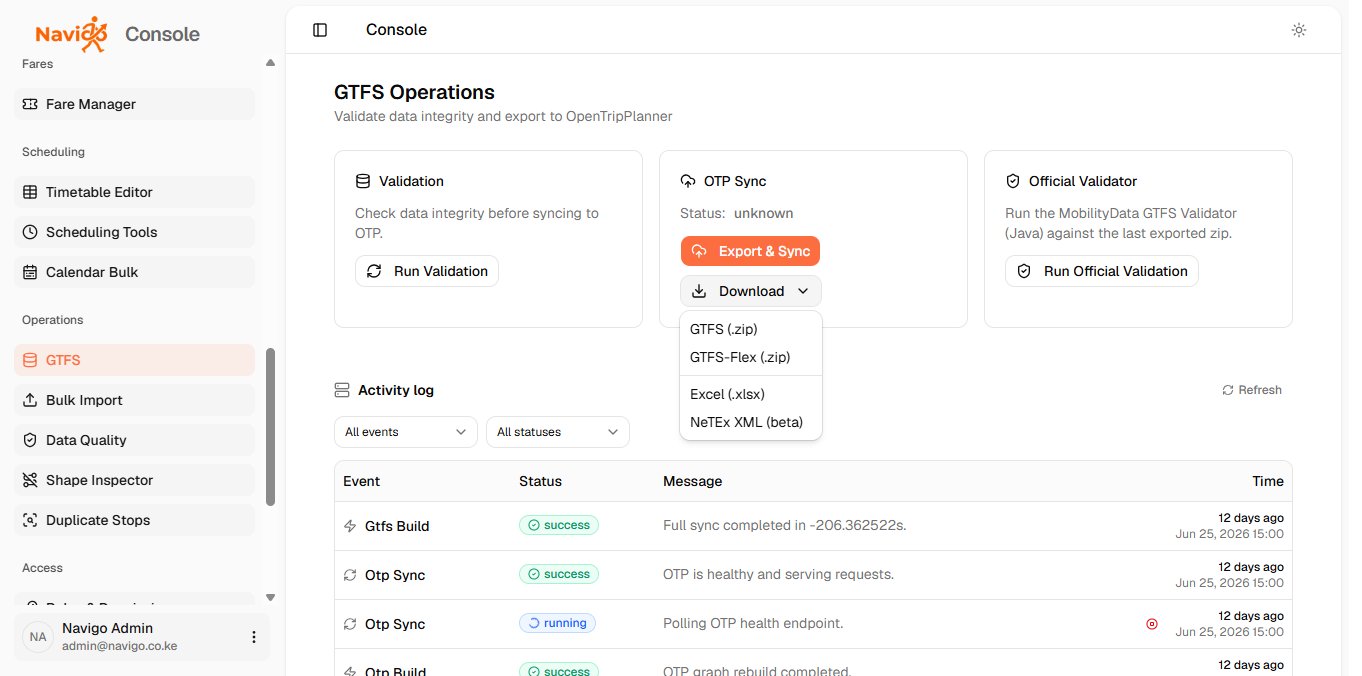1362x676 pixels.
Task: Click the Data Quality shield icon
Action: 29,440
